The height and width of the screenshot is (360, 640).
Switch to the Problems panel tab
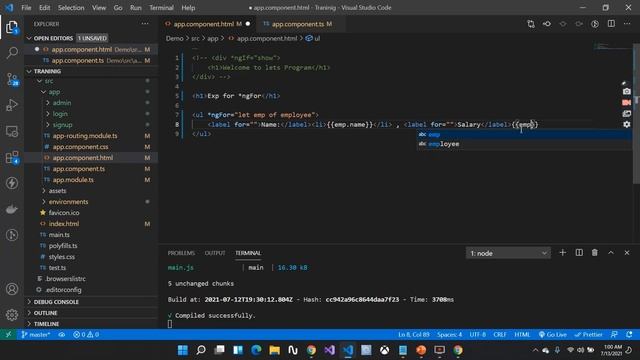[x=181, y=253]
